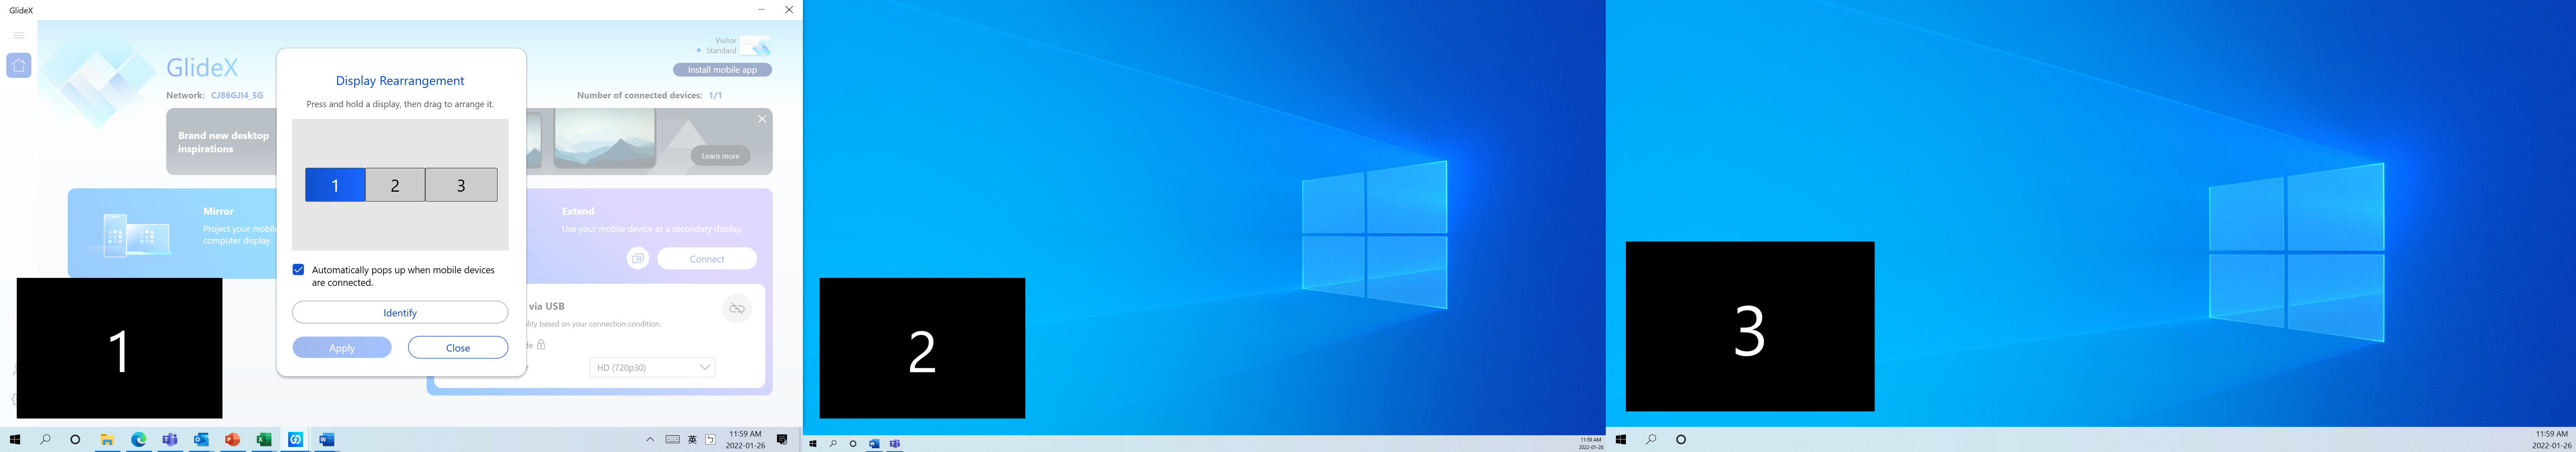Screen dimensions: 2576x452
Task: Open the Start menu on display 2 taskbar
Action: pyautogui.click(x=813, y=444)
